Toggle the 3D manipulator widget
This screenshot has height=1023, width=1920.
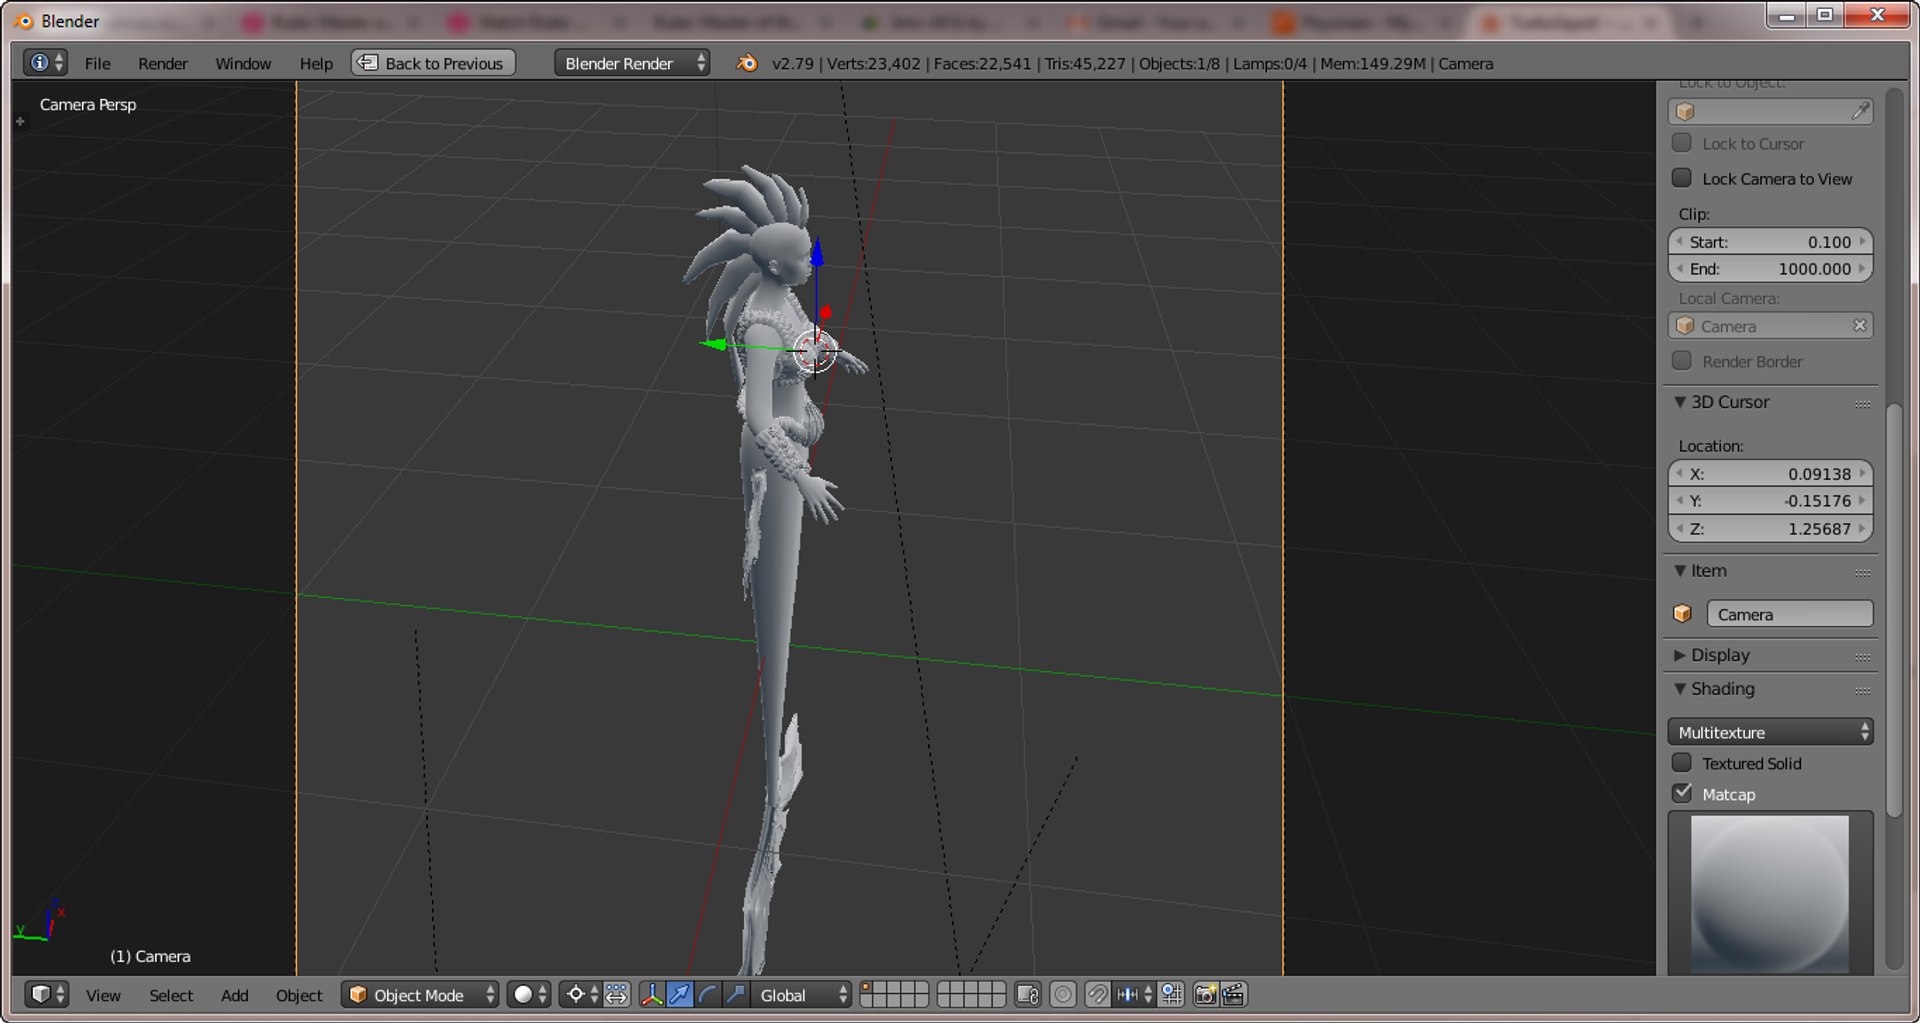[x=652, y=995]
